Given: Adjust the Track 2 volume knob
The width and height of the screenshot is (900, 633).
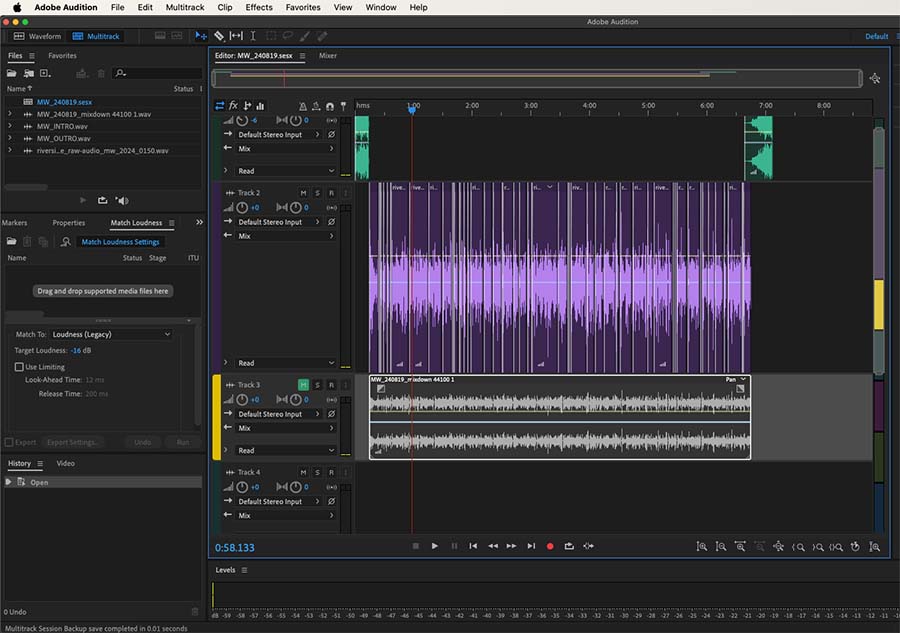Looking at the screenshot, I should click(x=242, y=207).
